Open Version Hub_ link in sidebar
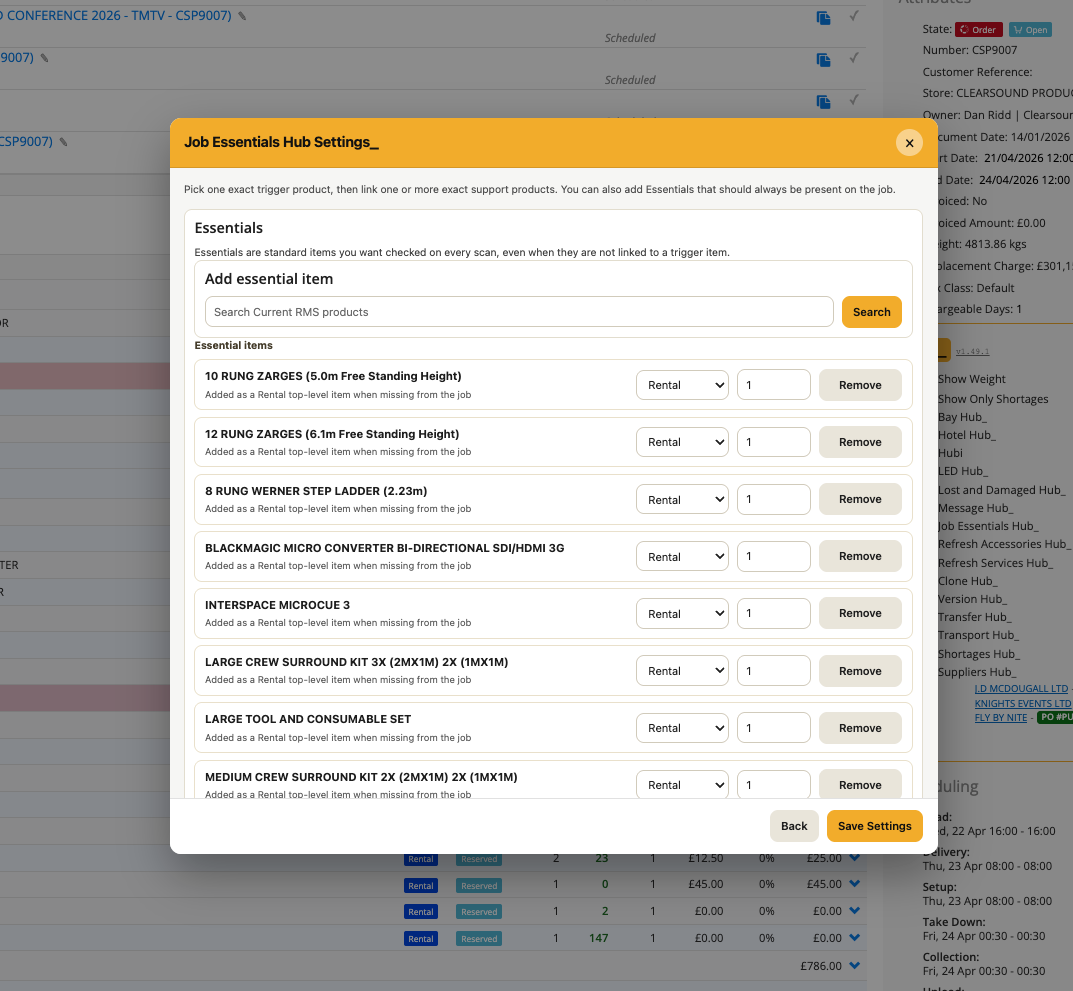The height and width of the screenshot is (991, 1073). pos(972,599)
